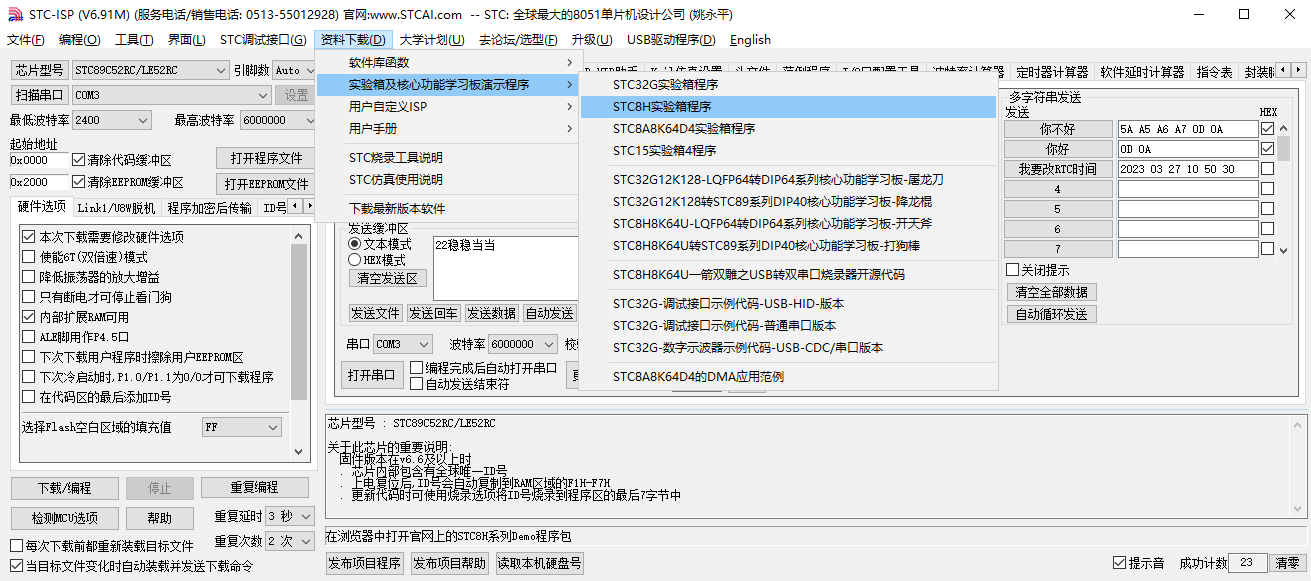Open 引脚数 Auto dropdown
This screenshot has height=581, width=1311.
[x=292, y=70]
